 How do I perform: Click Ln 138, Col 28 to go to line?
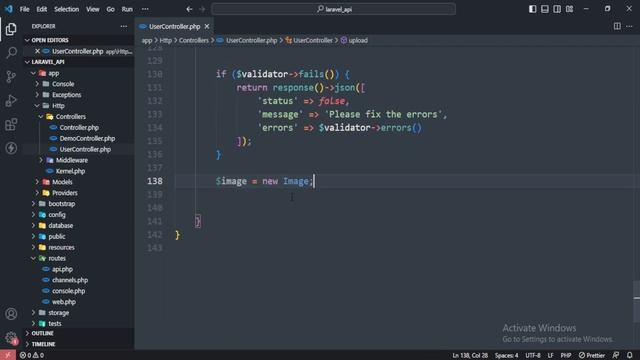(470, 356)
